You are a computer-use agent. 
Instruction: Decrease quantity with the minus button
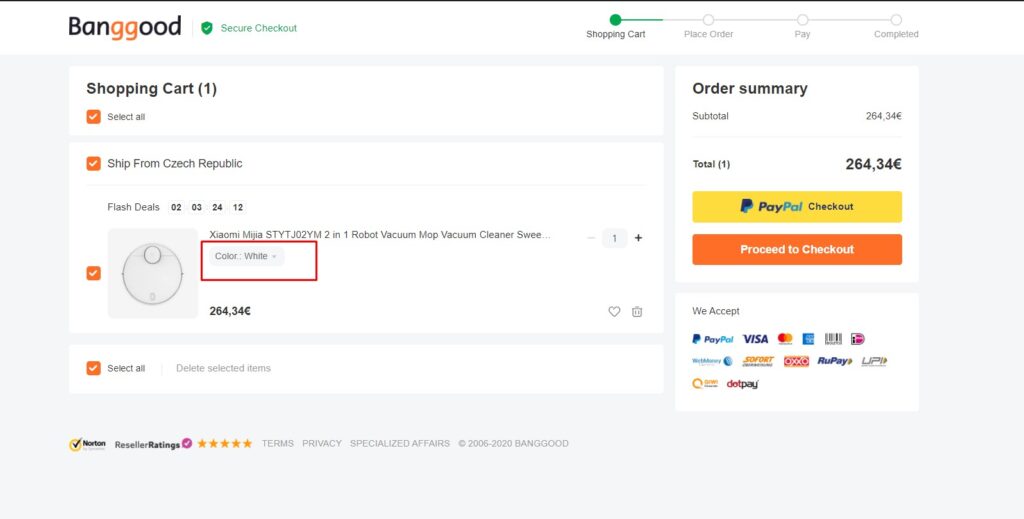point(591,238)
